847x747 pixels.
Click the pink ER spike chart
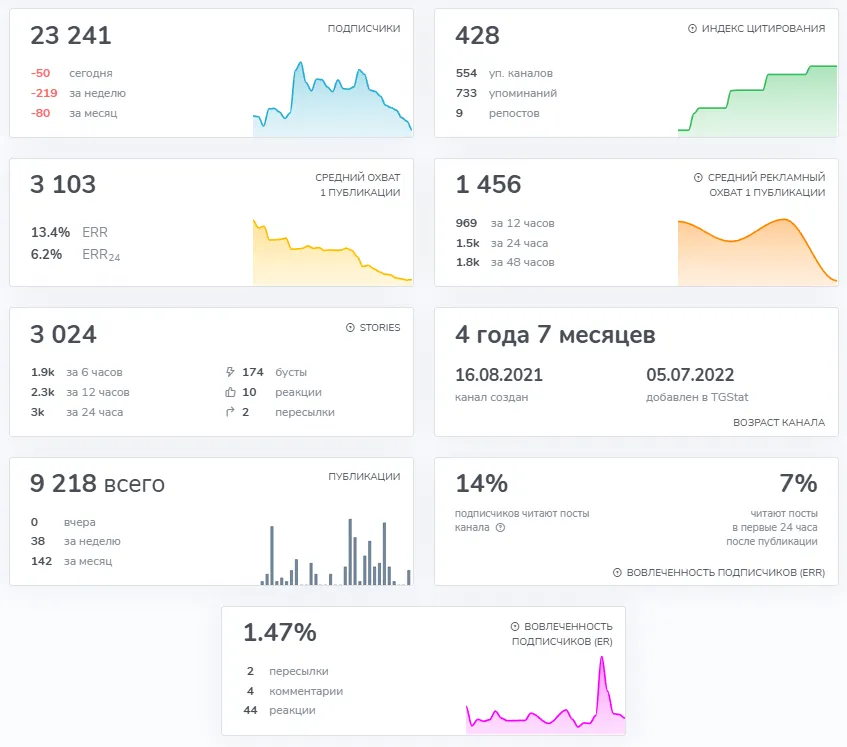pos(545,695)
